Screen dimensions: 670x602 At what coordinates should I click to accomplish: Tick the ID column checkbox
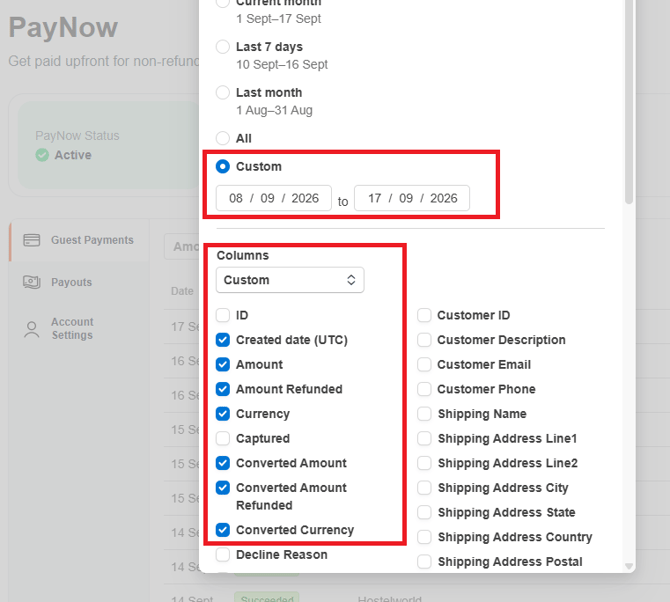point(223,315)
